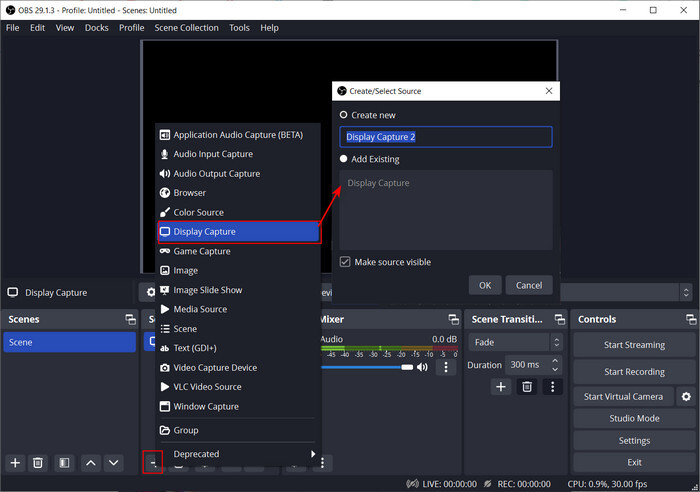
Task: Delete the selected scene with trash icon
Action: 38,463
